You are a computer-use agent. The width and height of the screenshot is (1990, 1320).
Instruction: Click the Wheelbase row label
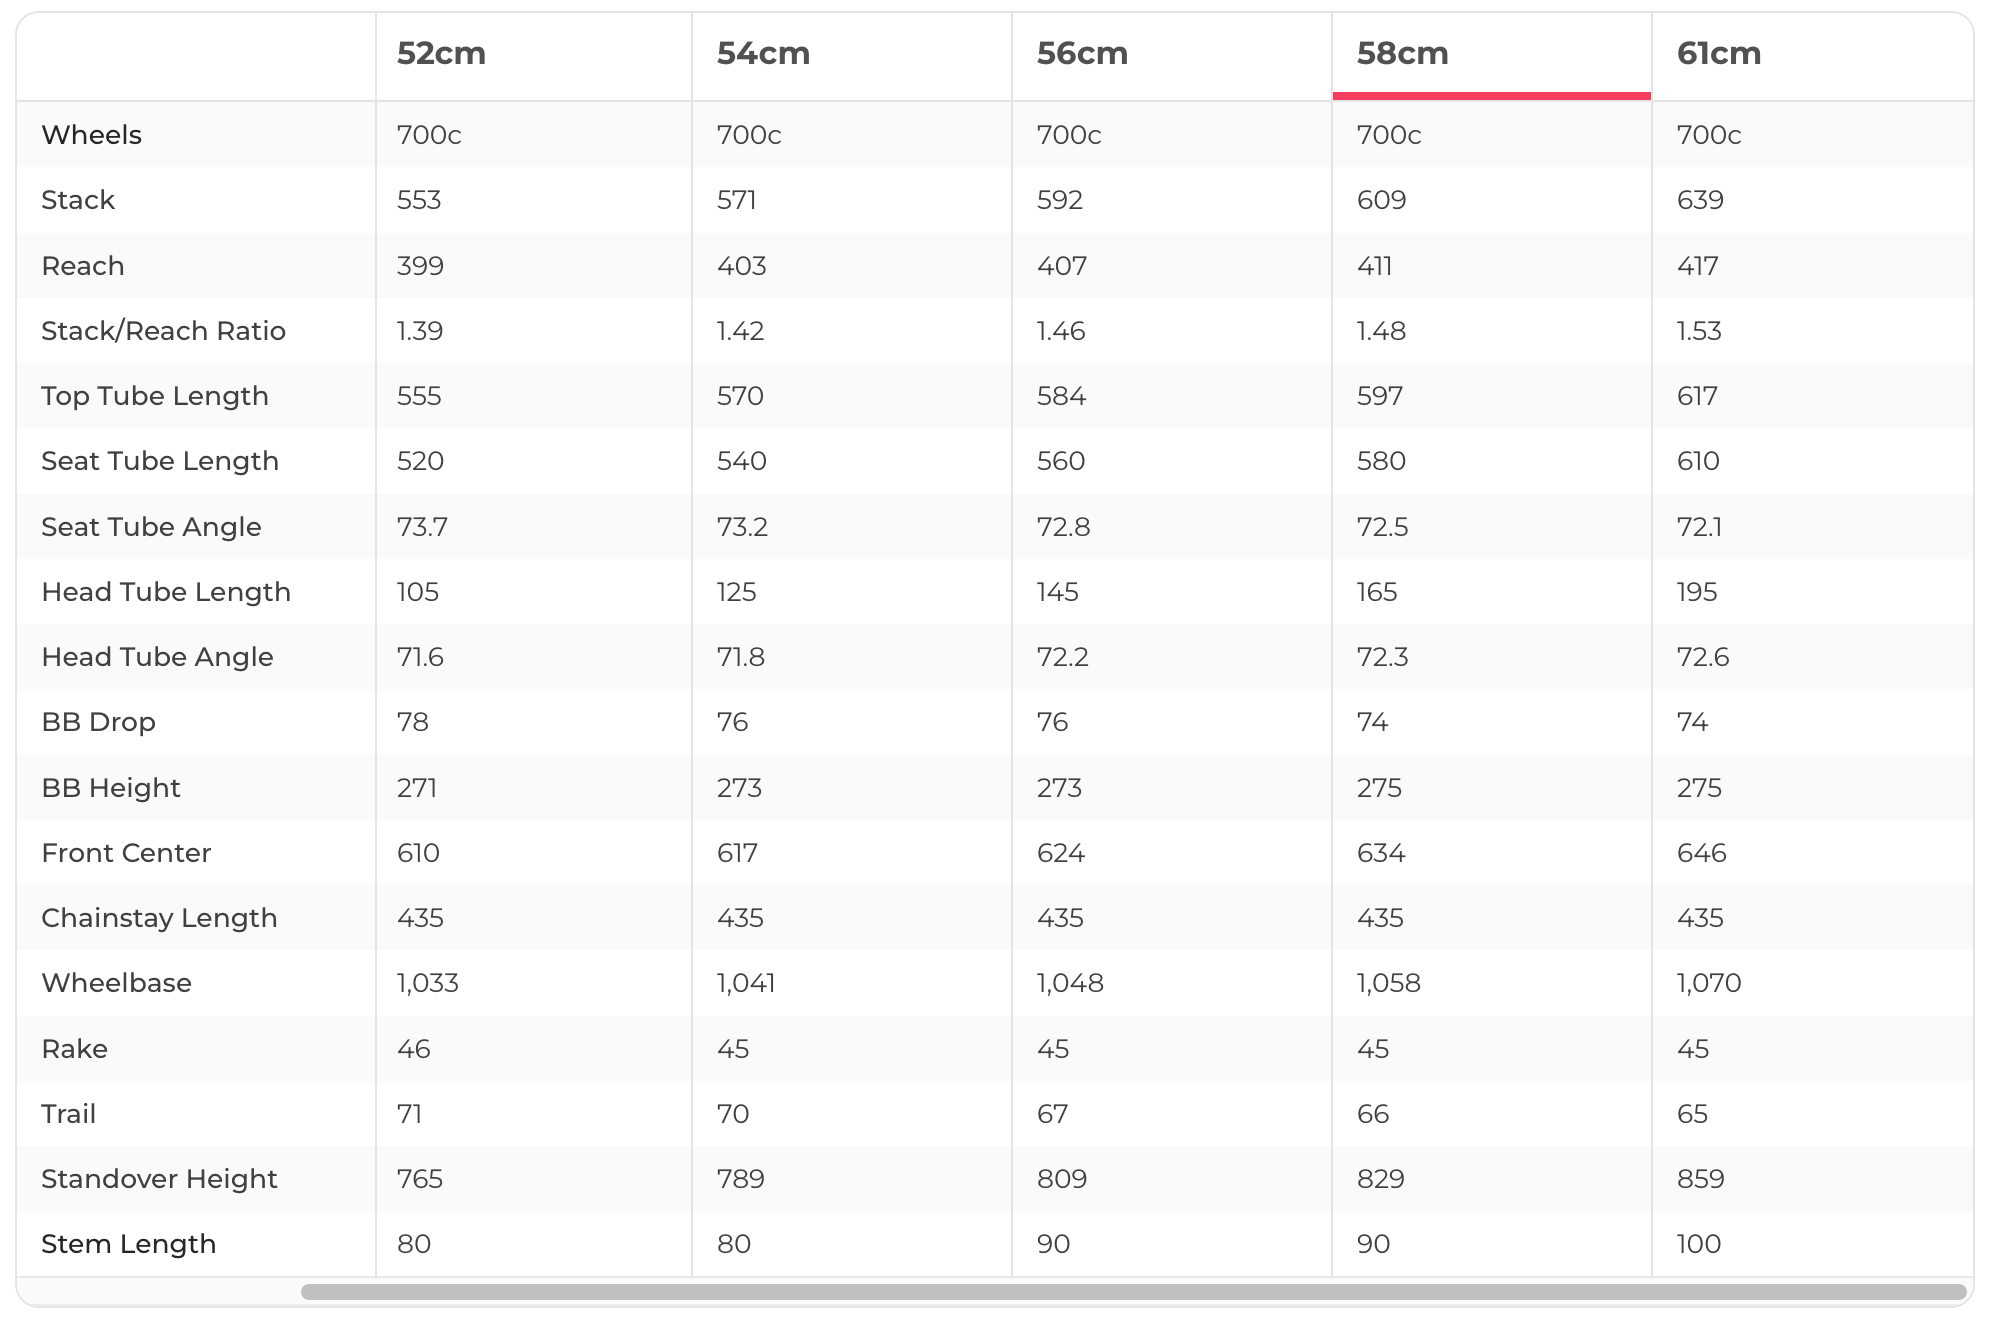point(116,983)
